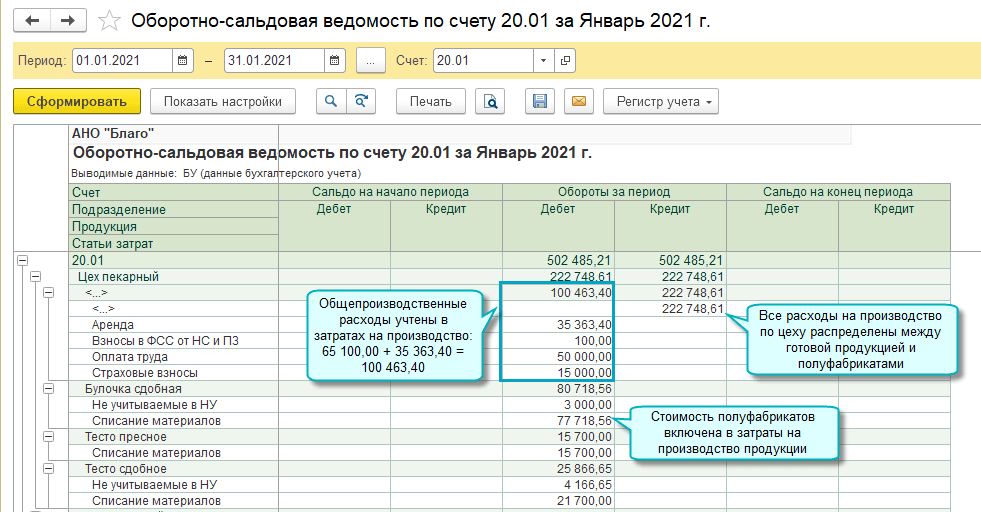Click the Сальдо на начало периода header
Screen dimensions: 981x512
pos(390,192)
